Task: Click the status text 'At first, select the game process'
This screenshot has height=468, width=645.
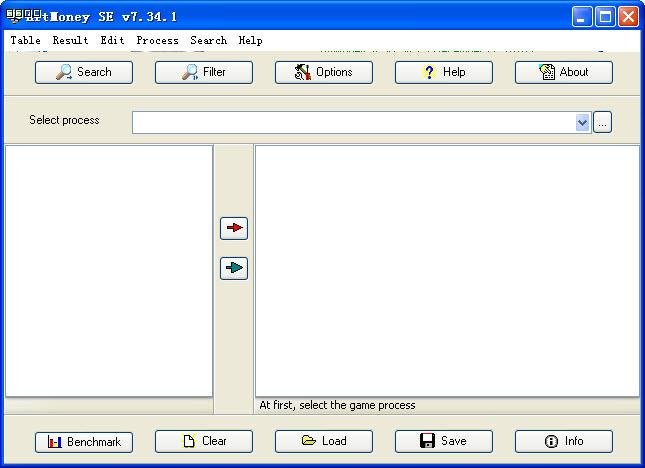Action: coord(337,405)
